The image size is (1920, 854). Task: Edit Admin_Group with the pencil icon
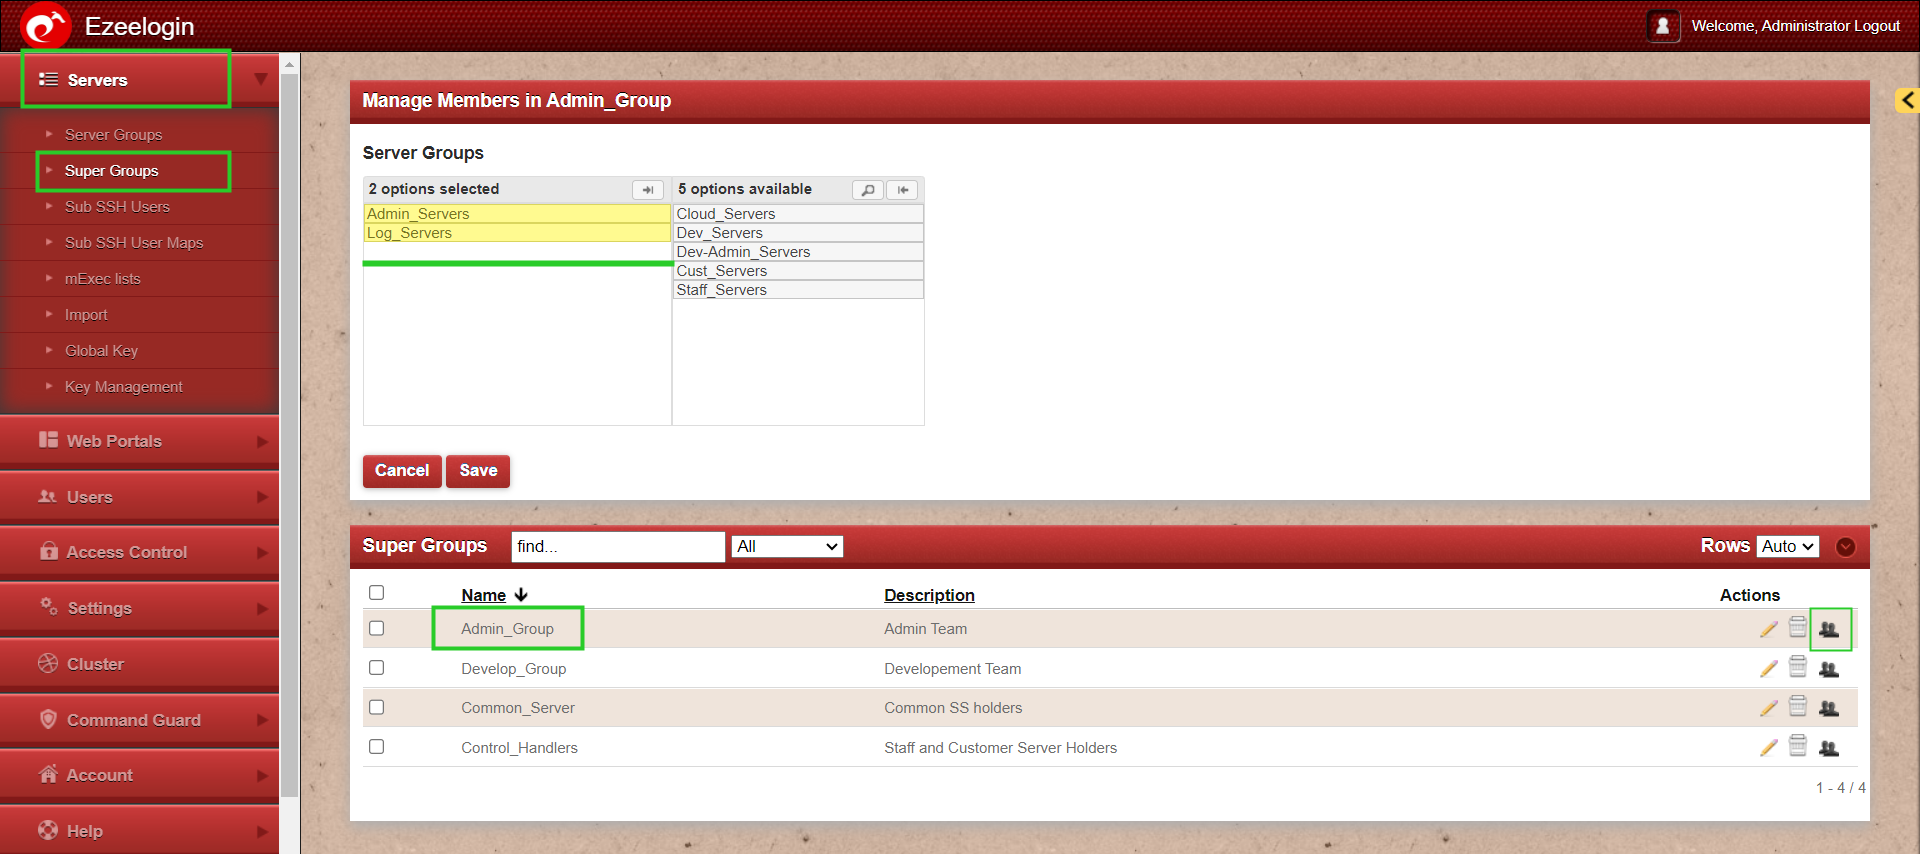1769,629
